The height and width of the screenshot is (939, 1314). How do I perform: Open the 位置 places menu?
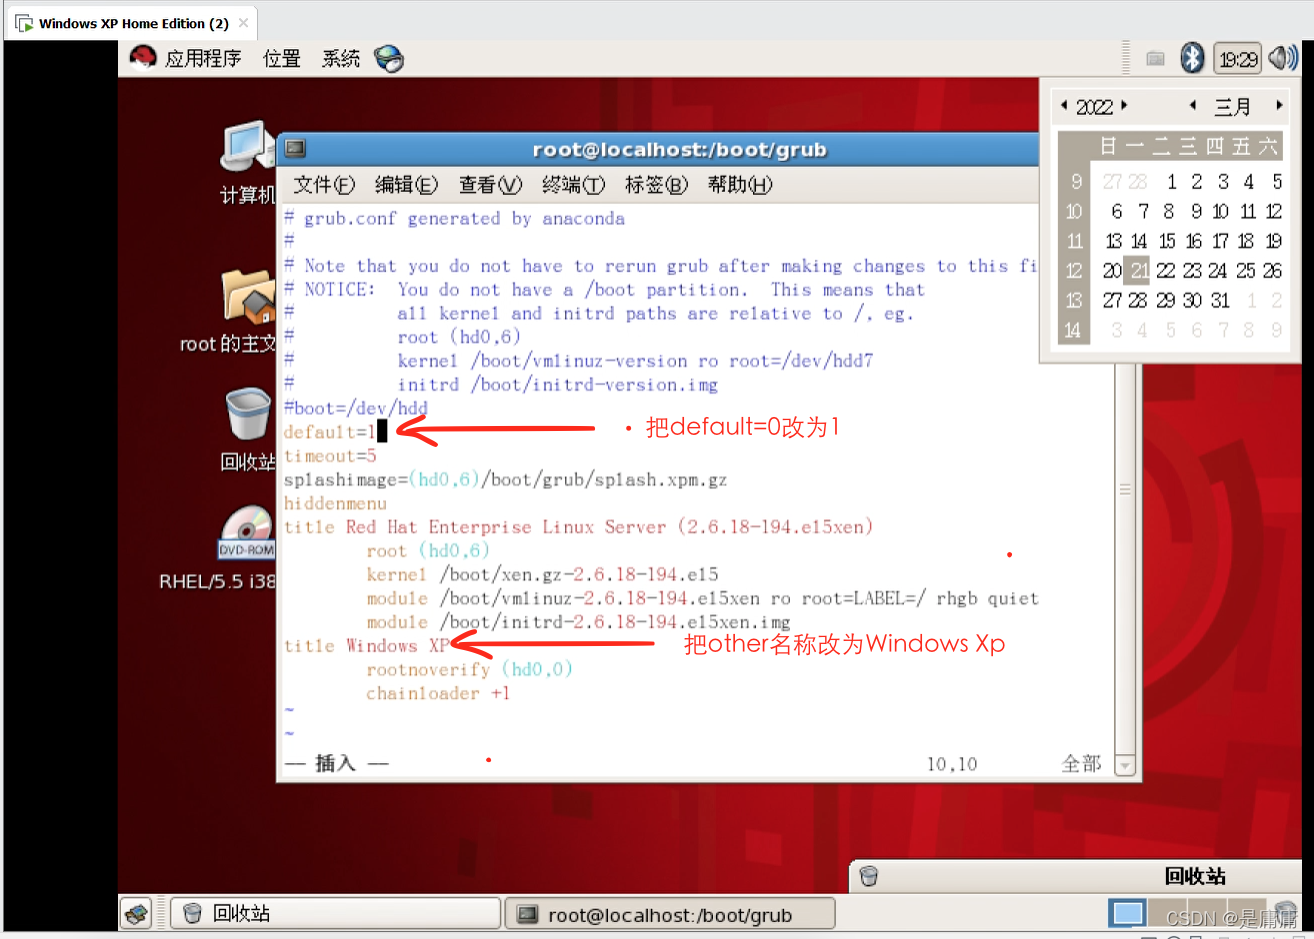point(282,59)
